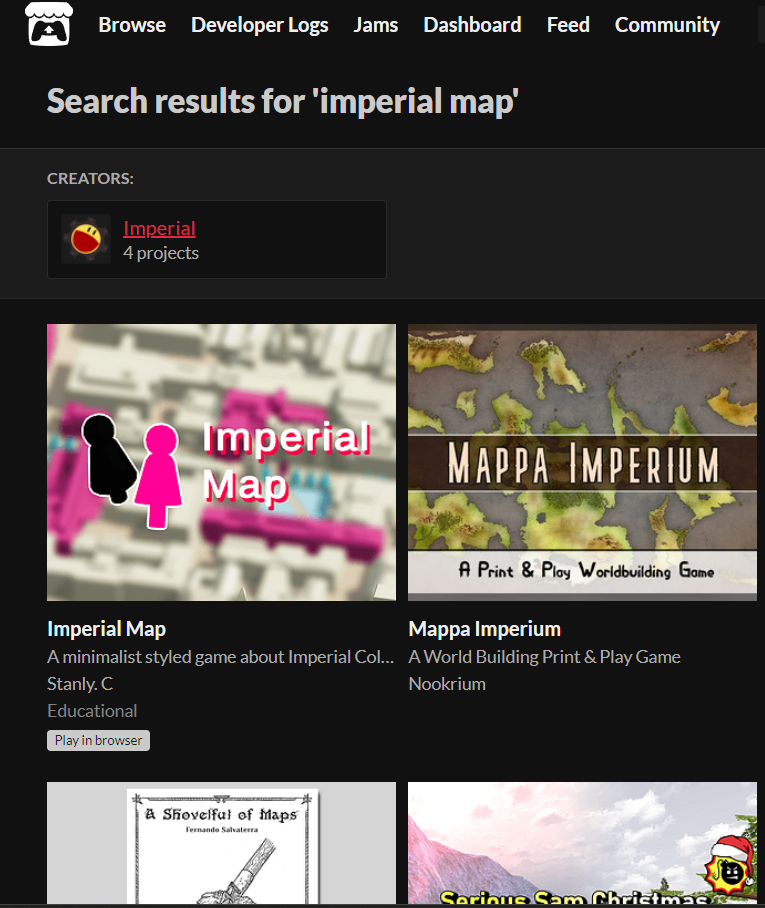The width and height of the screenshot is (765, 908).
Task: Open the itch.io home logo
Action: click(49, 24)
